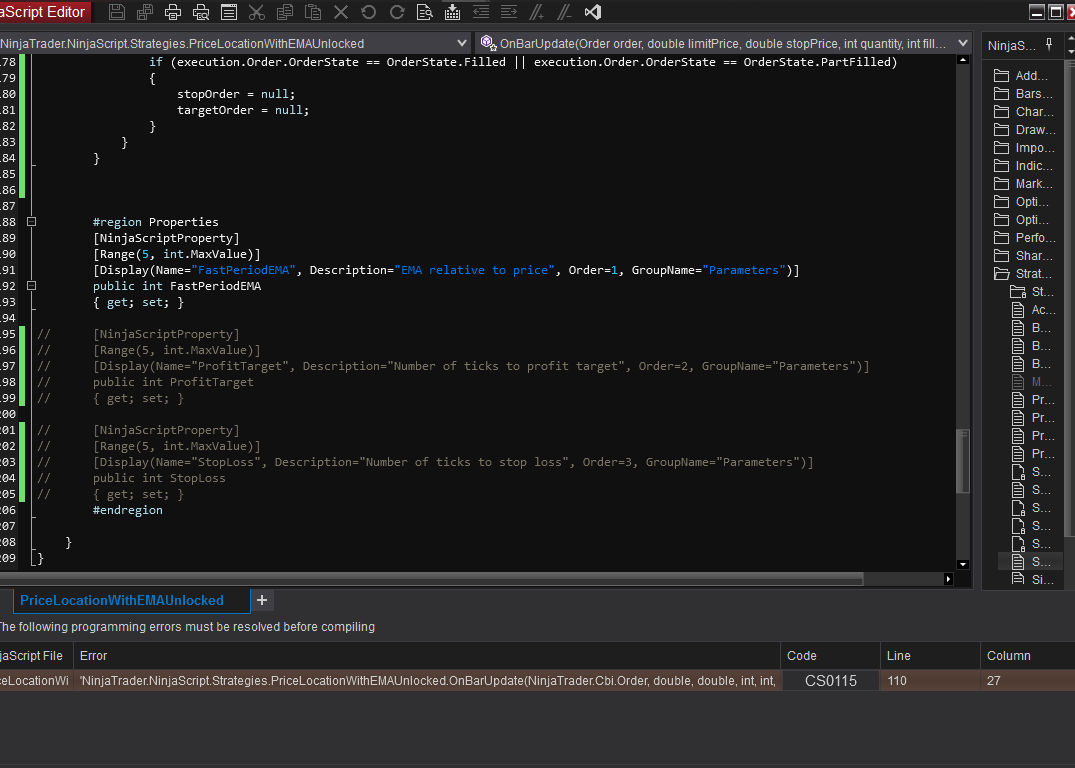The width and height of the screenshot is (1075, 768).
Task: Click the code editor vertical scrollbar thumb
Action: coord(963,460)
